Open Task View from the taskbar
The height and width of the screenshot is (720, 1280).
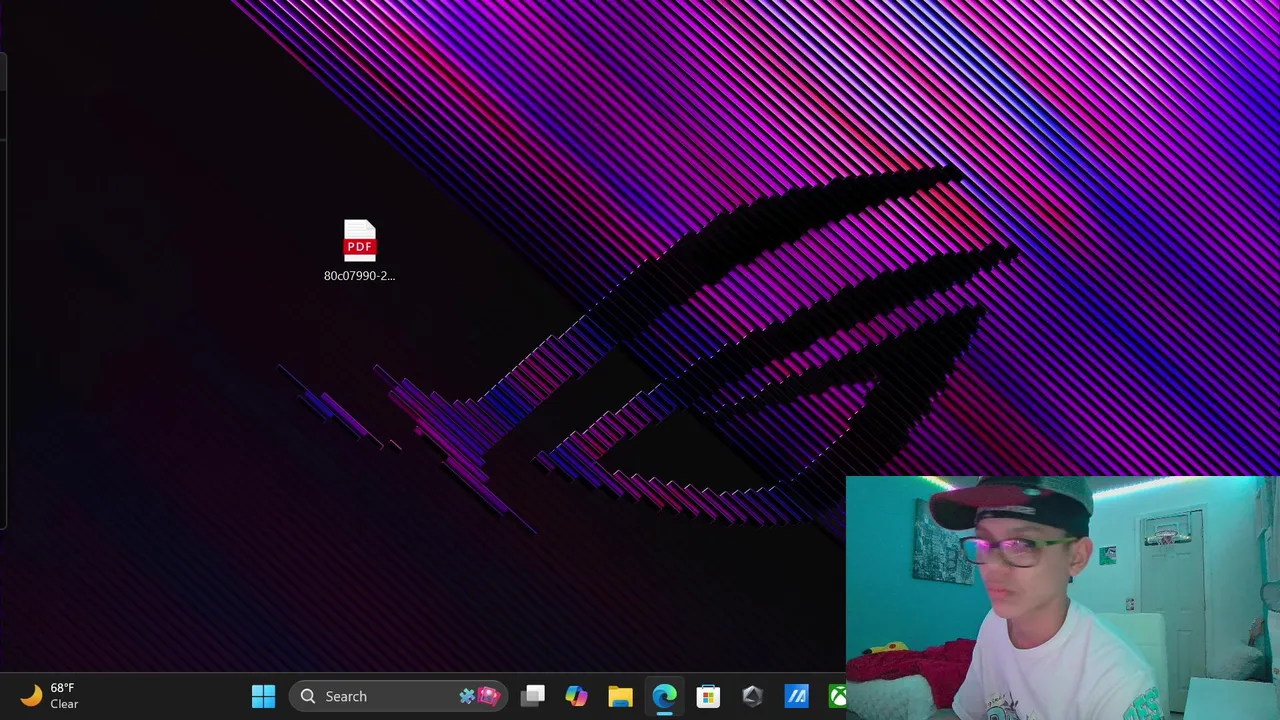[x=533, y=696]
